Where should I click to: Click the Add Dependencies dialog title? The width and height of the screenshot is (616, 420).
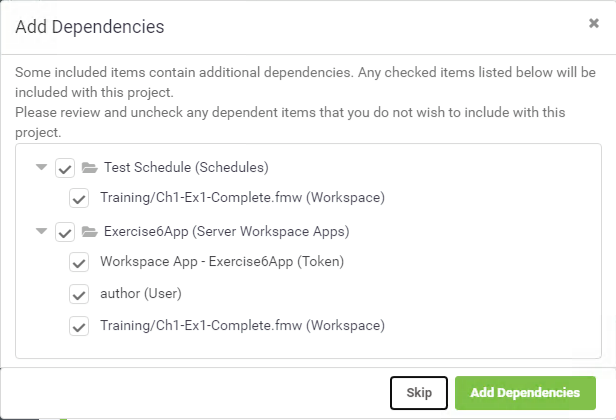pyautogui.click(x=90, y=27)
